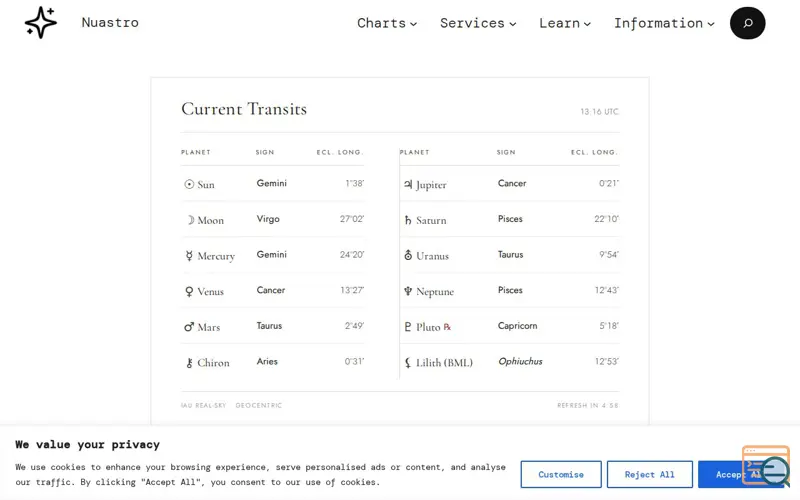The width and height of the screenshot is (800, 500).
Task: Click the Saturn sign Pisces cell
Action: 510,219
